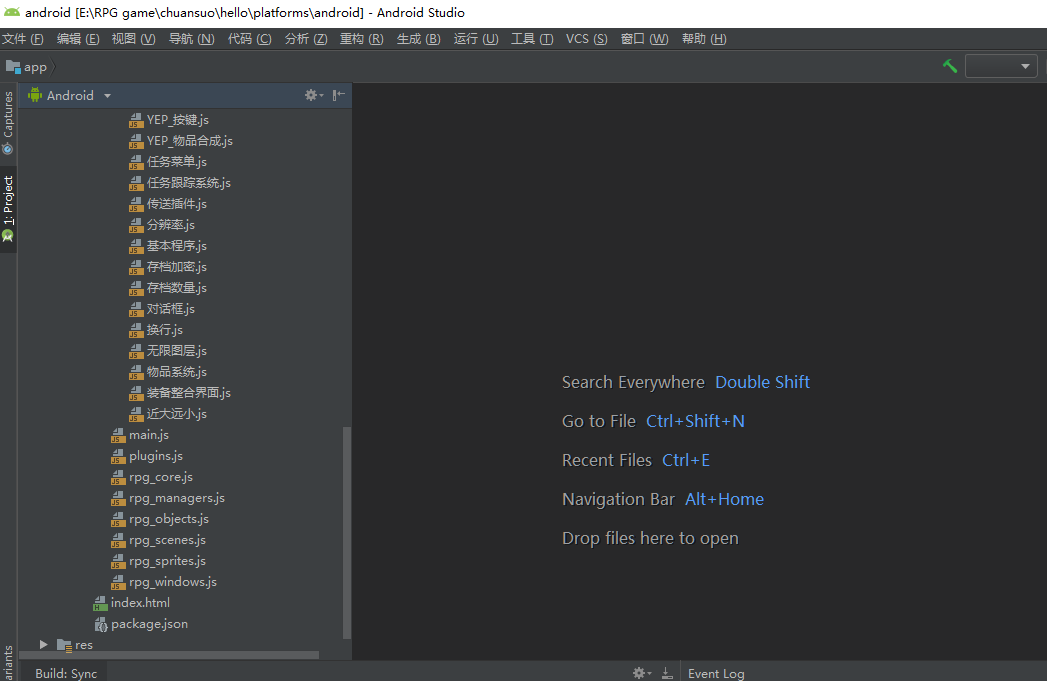1047x681 pixels.
Task: Click the index.html file icon
Action: point(100,604)
